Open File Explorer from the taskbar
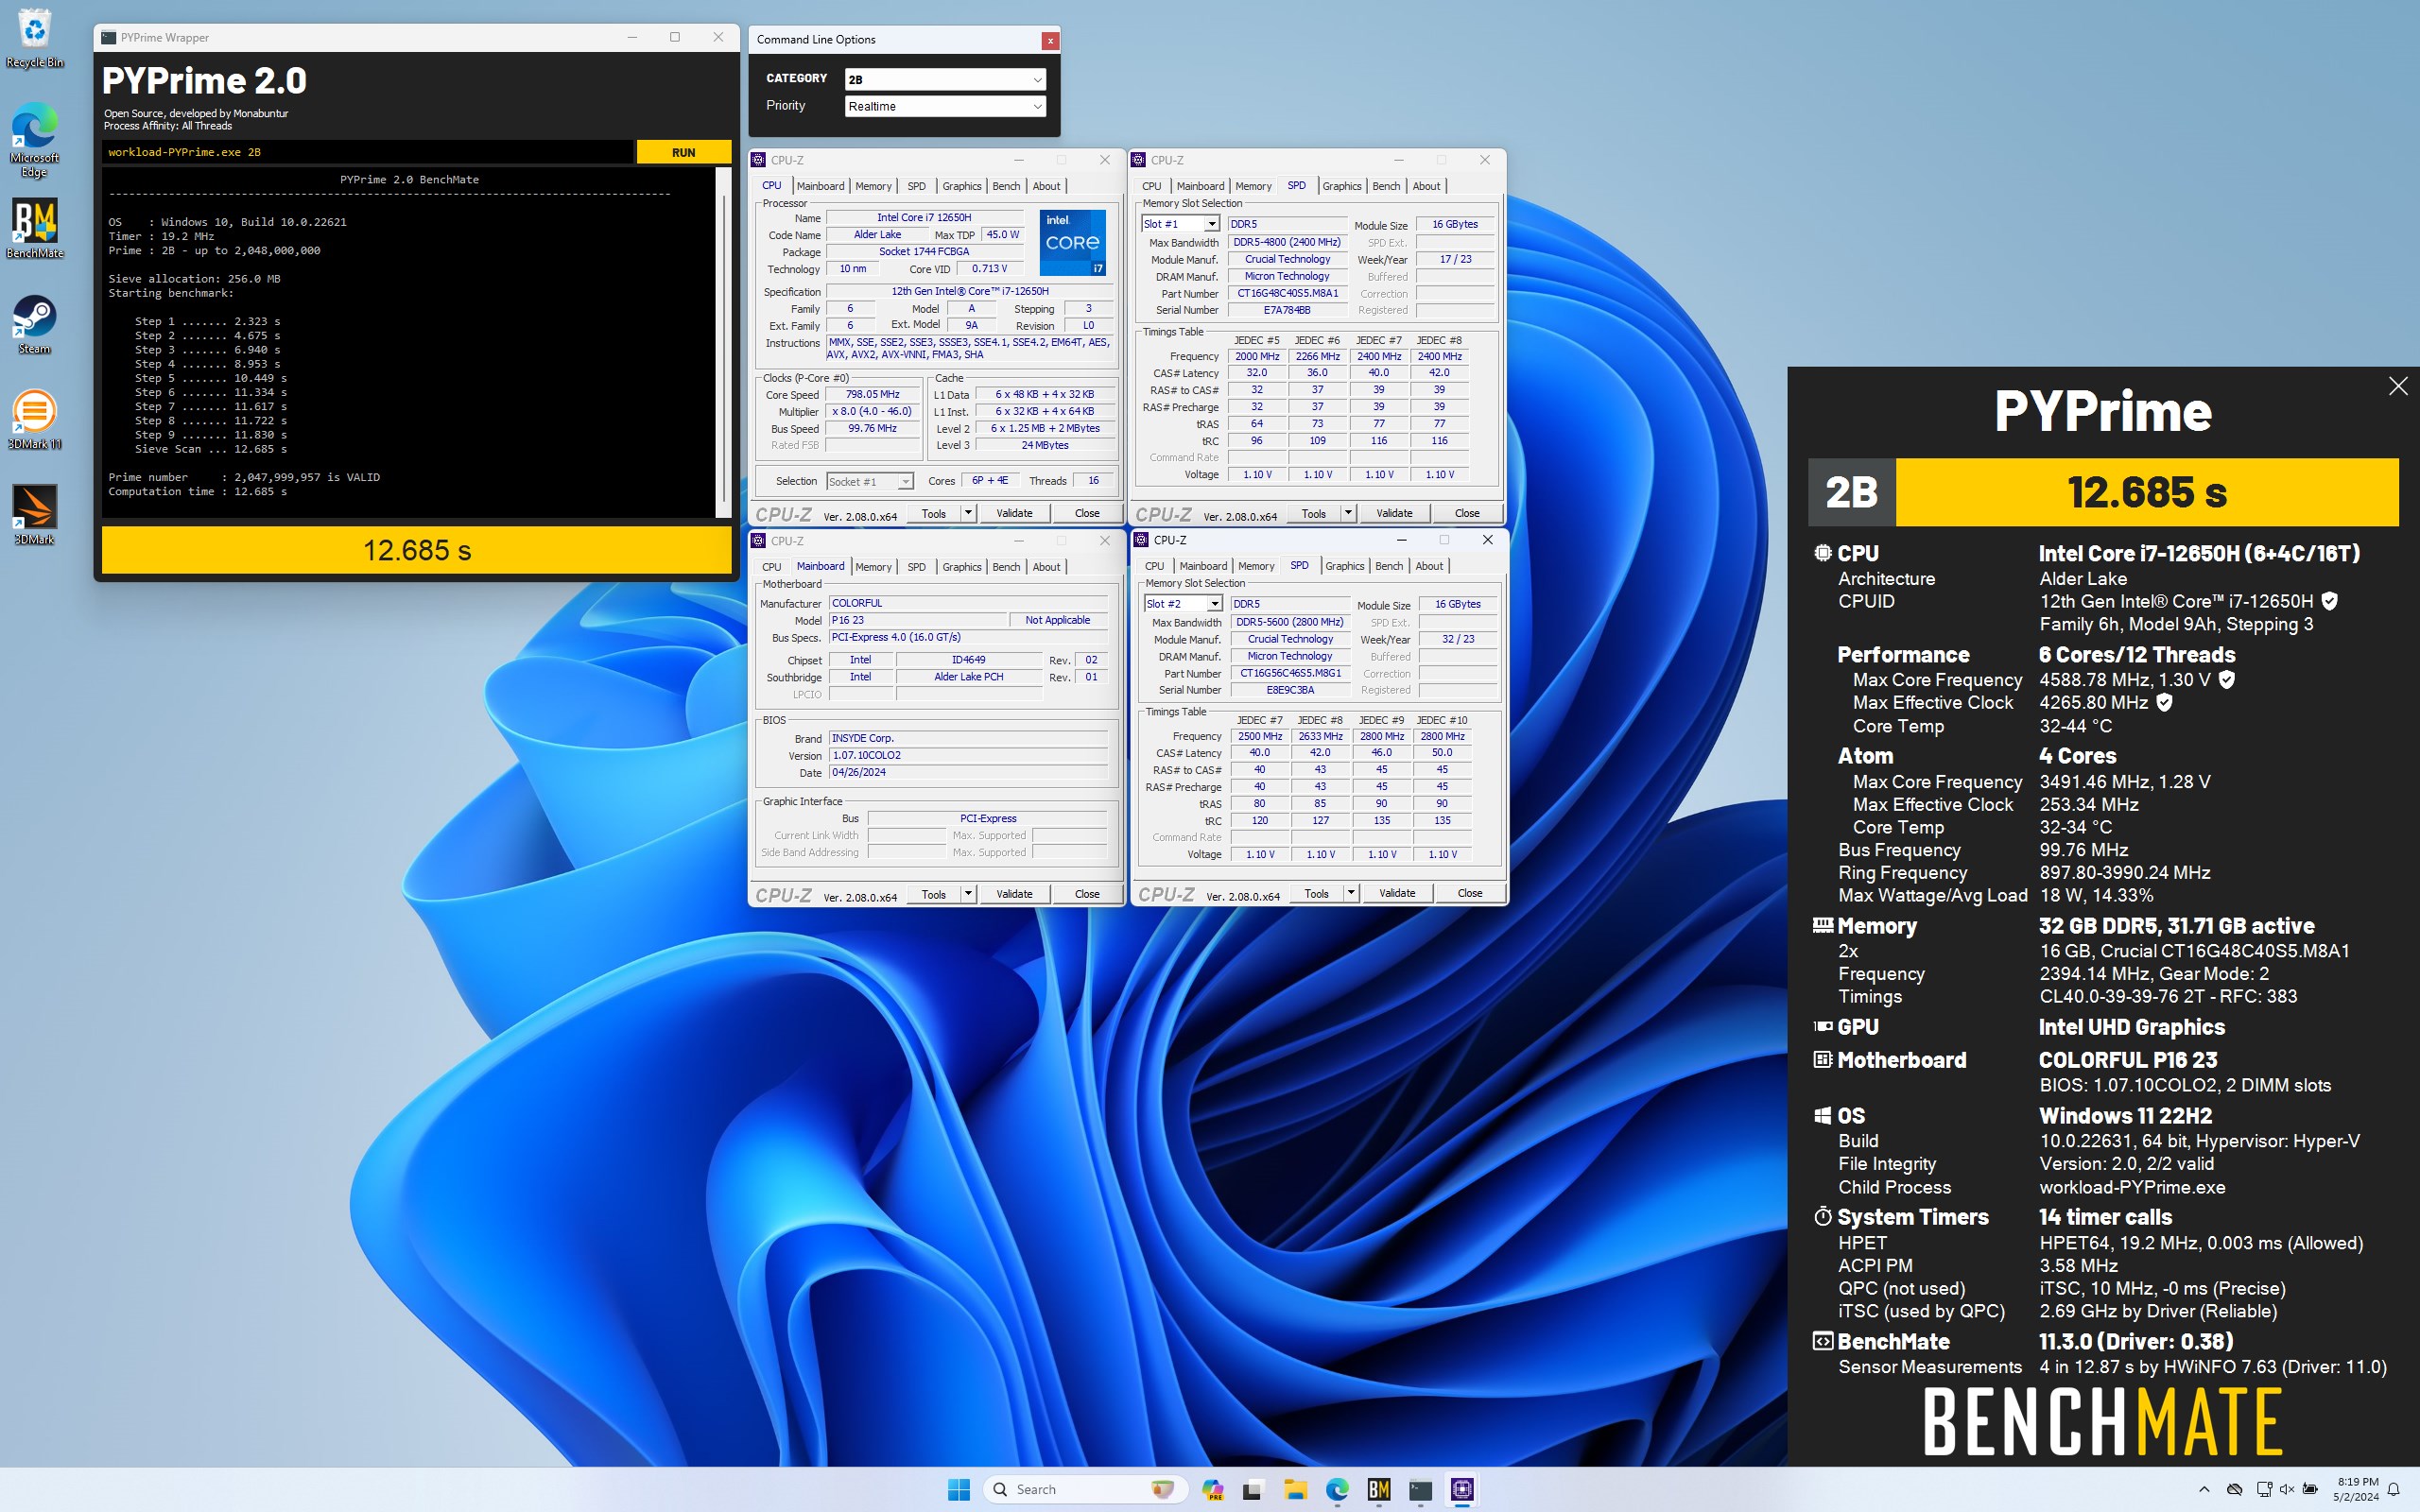Image resolution: width=2420 pixels, height=1512 pixels. [1295, 1489]
